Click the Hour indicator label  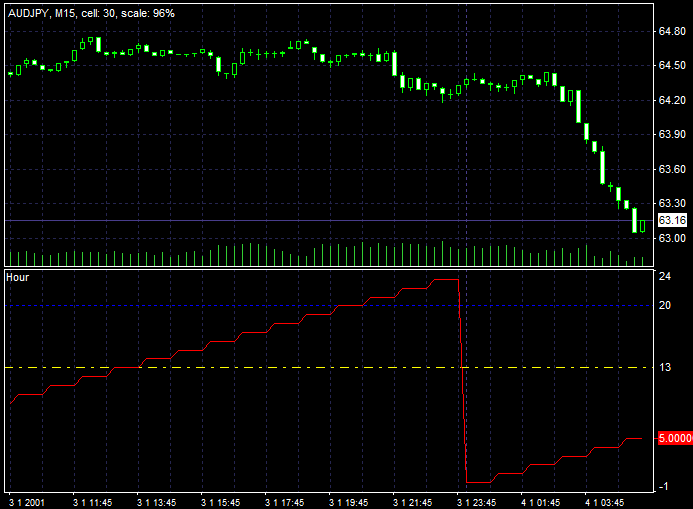click(x=18, y=277)
